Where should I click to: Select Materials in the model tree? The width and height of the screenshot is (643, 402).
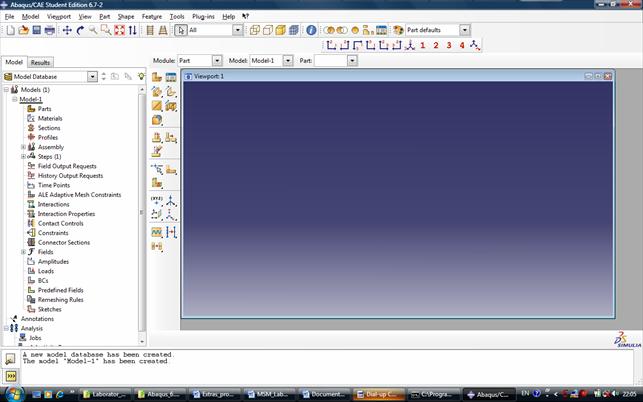(x=50, y=119)
